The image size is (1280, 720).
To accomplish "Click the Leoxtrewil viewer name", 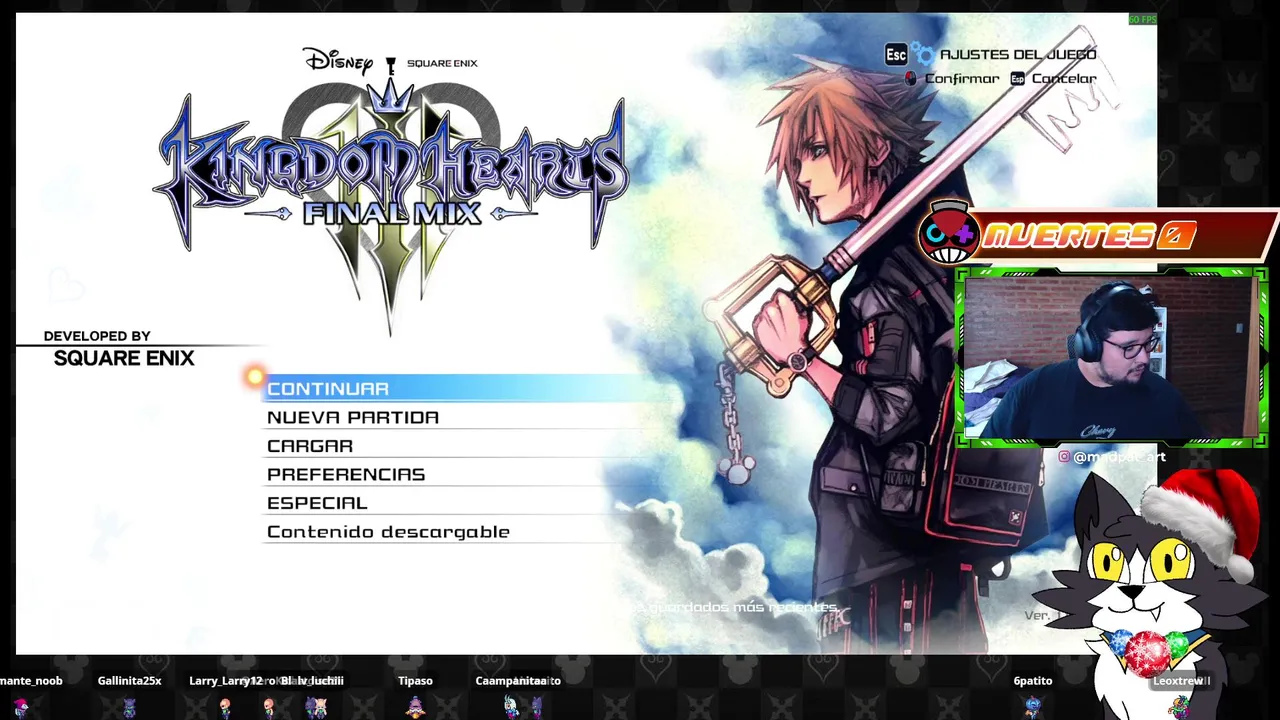I will point(1181,680).
